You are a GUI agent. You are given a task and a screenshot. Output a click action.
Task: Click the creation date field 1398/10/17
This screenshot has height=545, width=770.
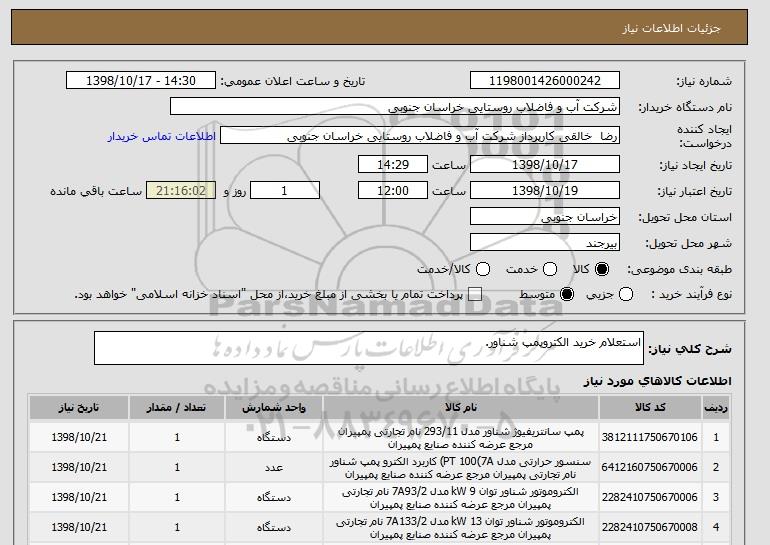coord(545,164)
